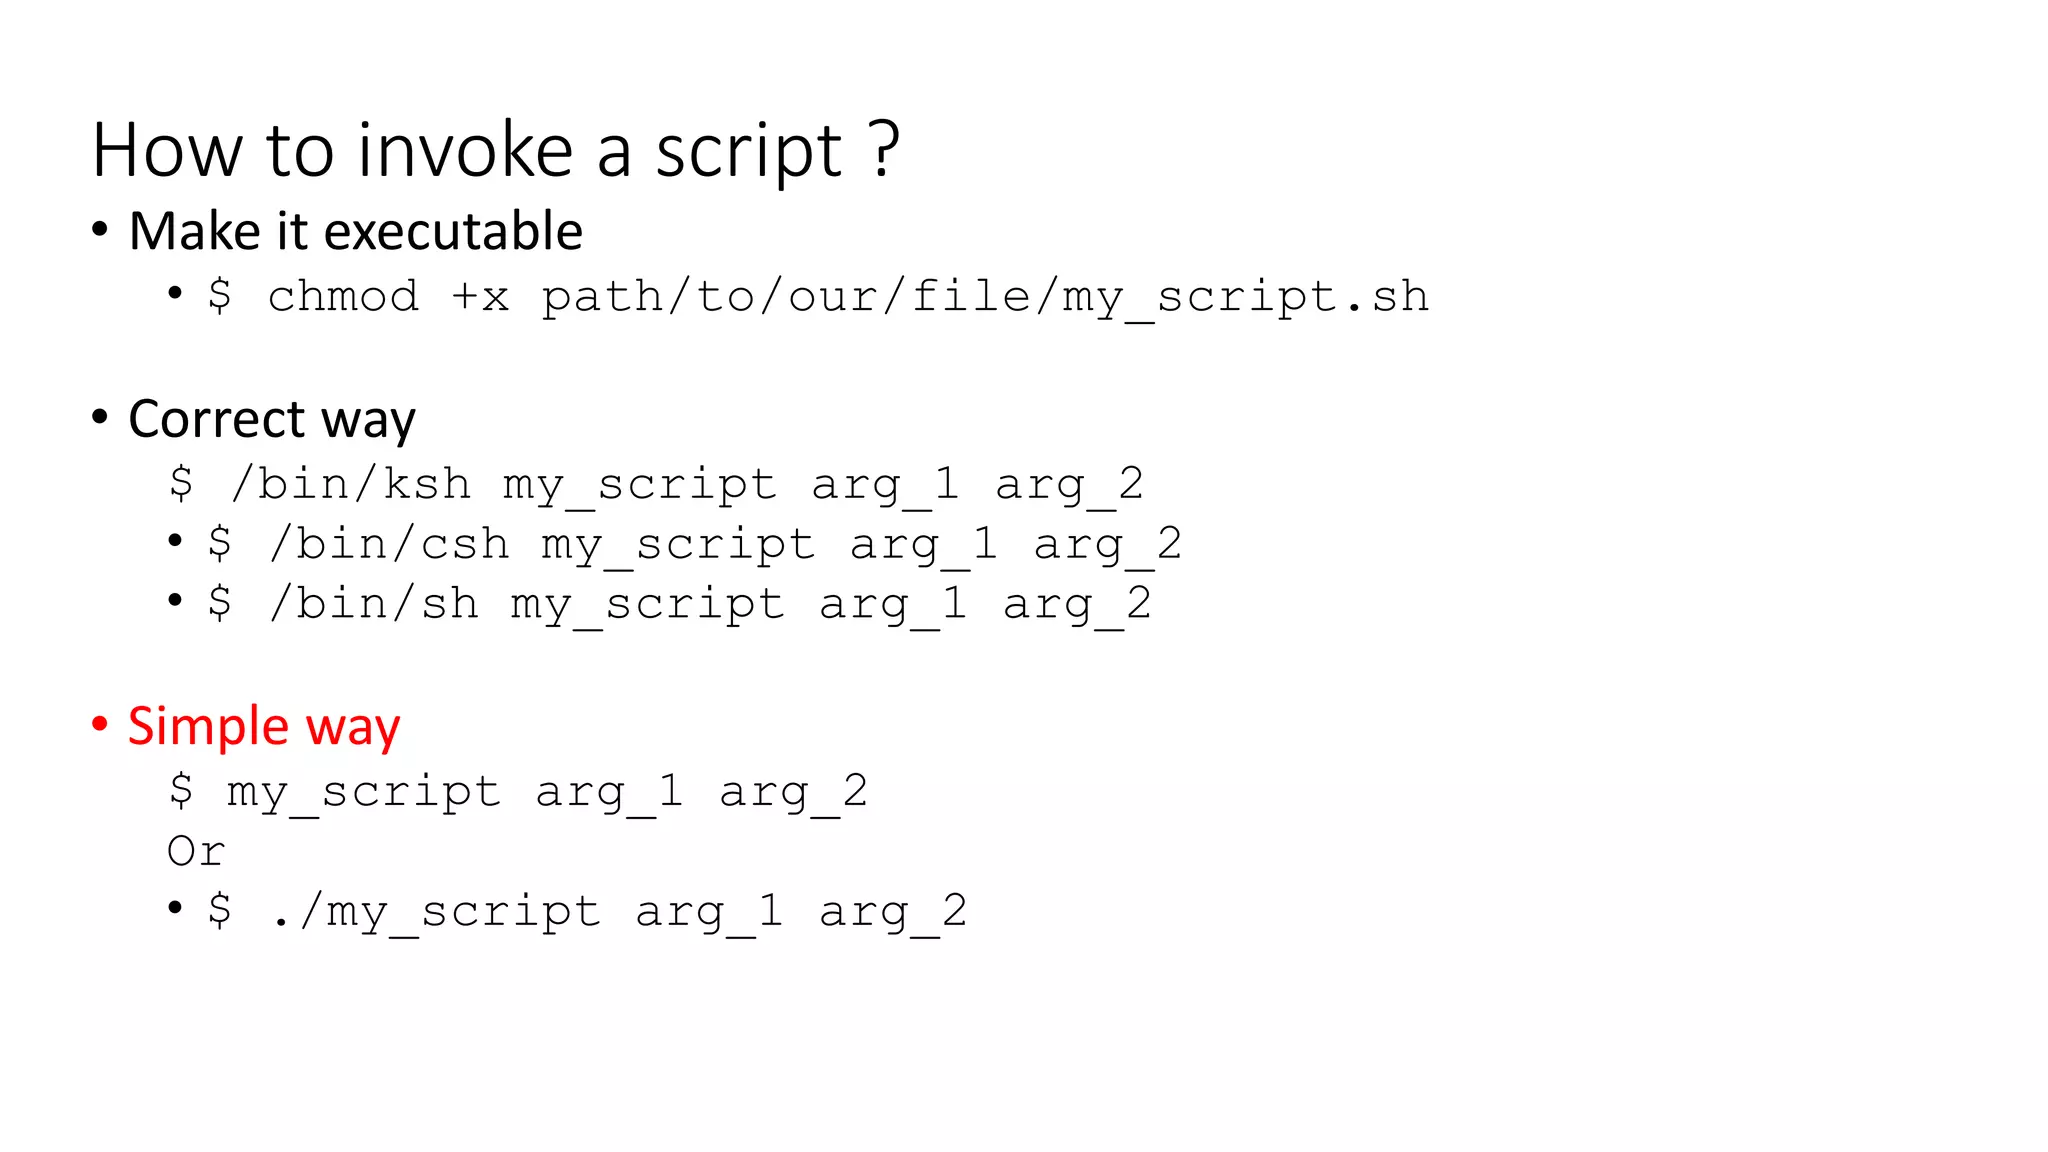The height and width of the screenshot is (1152, 2048).
Task: Click the word 'script' in the title
Action: click(x=749, y=152)
